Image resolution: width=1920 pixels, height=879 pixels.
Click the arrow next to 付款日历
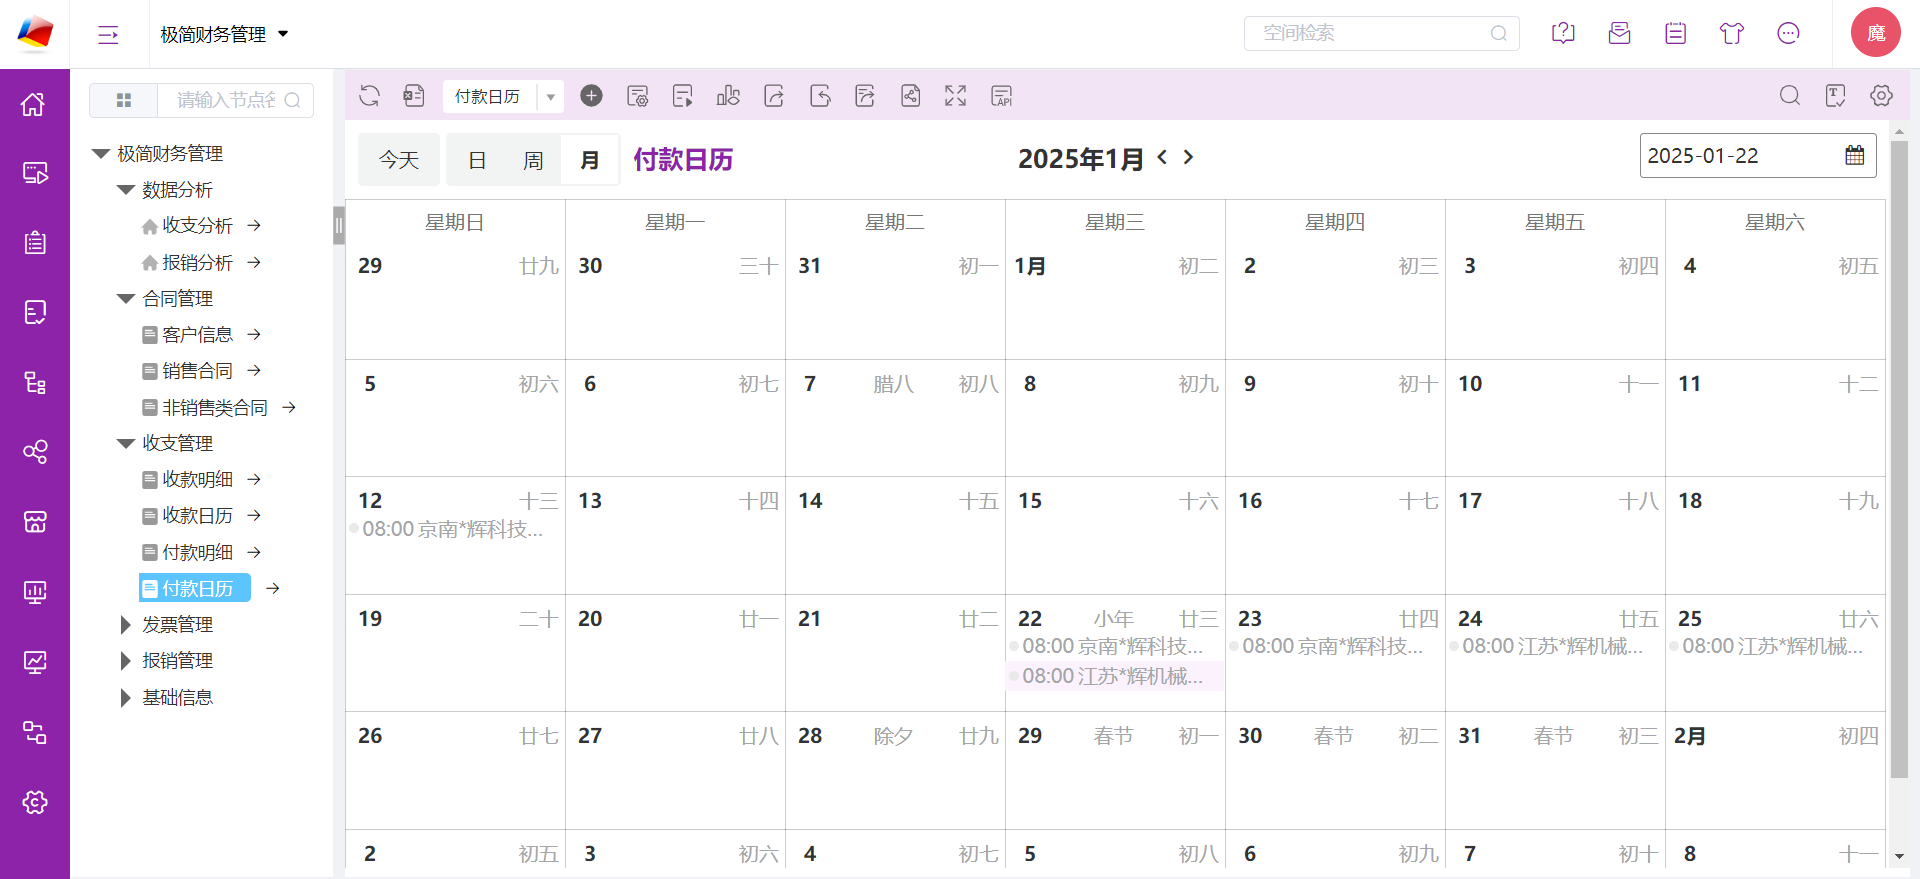[x=273, y=589]
